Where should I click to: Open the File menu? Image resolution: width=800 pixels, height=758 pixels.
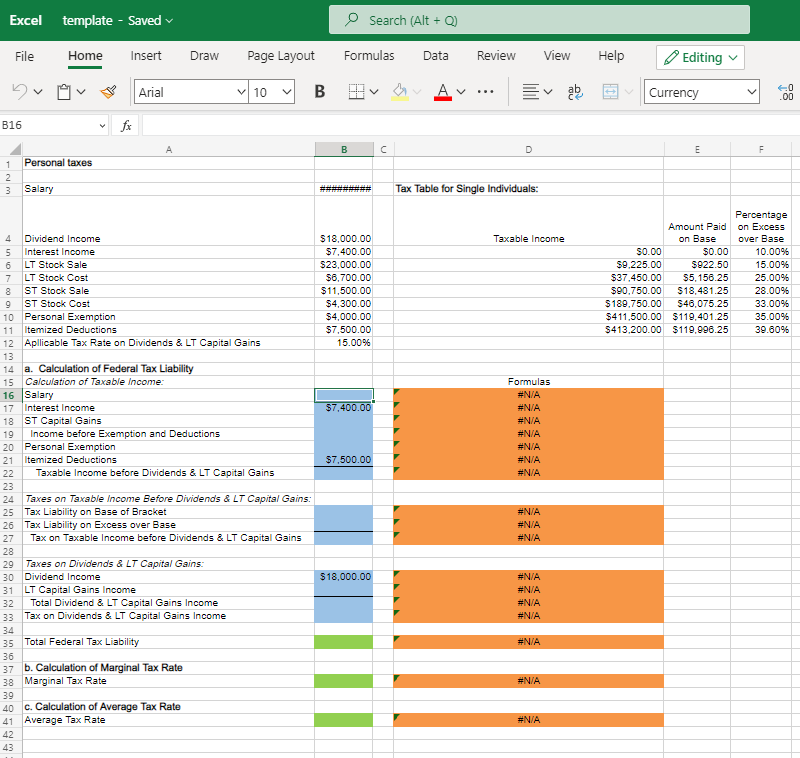(x=24, y=56)
